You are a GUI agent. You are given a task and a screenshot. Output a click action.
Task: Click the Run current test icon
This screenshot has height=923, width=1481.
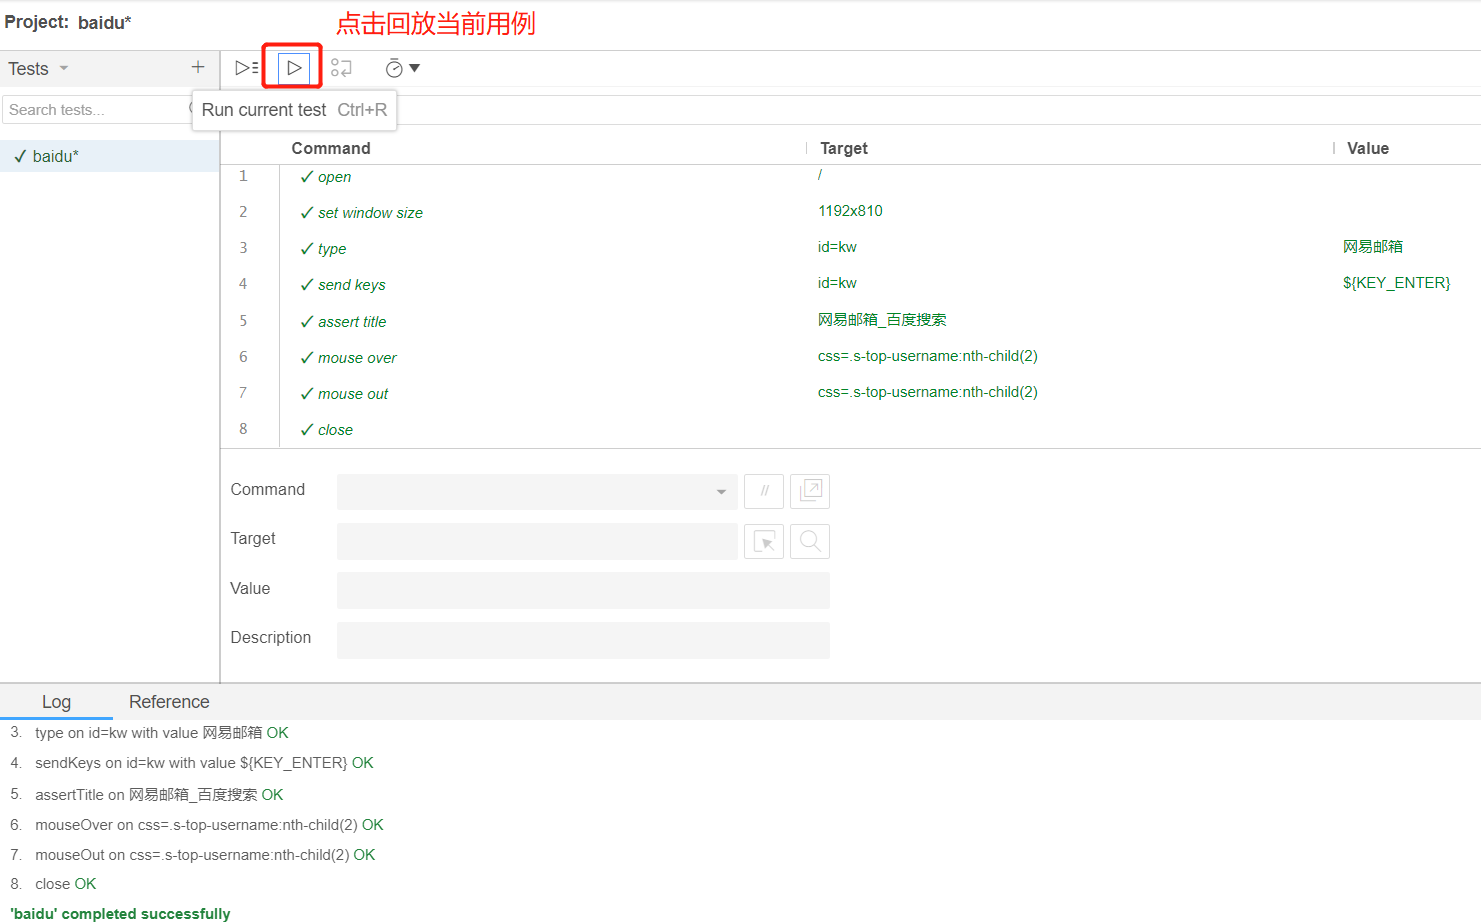coord(292,67)
